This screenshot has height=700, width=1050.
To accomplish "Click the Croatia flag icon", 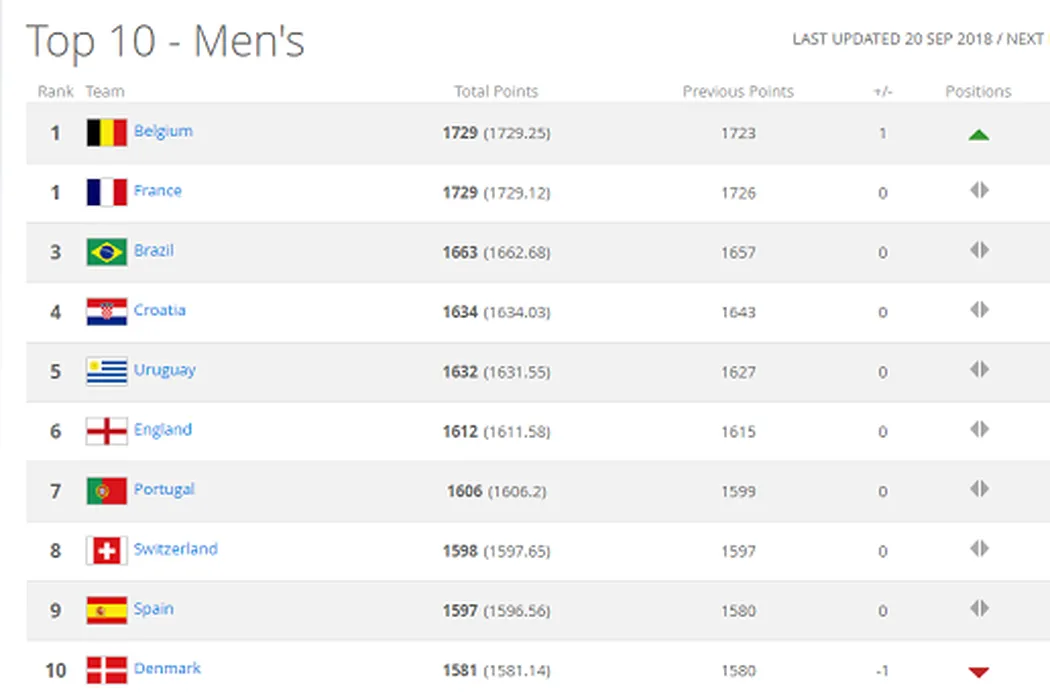I will (106, 312).
